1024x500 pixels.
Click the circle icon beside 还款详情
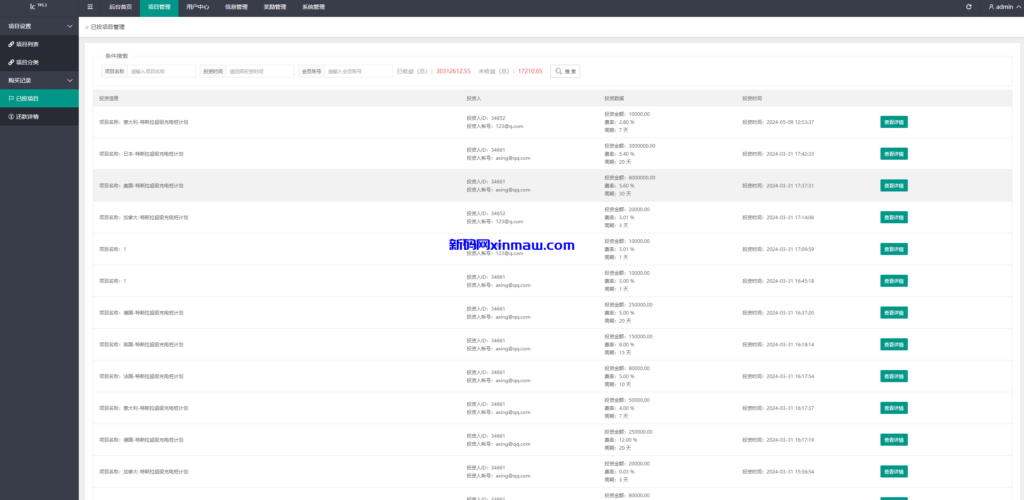coord(11,117)
